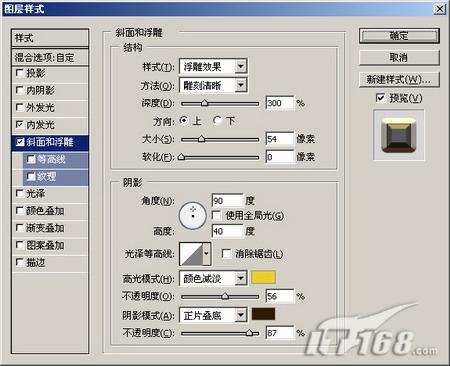Click the highlight 不透明度 slider handle at 56
The height and width of the screenshot is (366, 450).
(225, 296)
